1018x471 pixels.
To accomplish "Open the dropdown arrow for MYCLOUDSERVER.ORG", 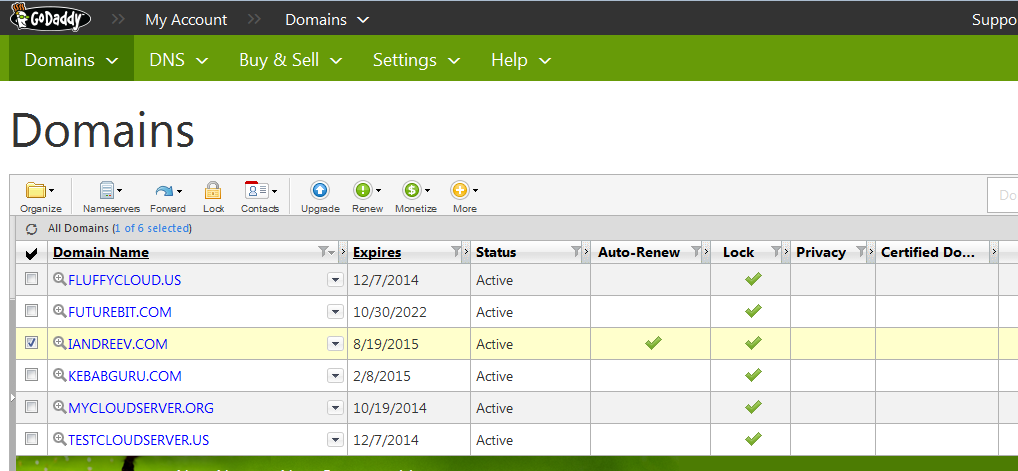I will click(335, 408).
